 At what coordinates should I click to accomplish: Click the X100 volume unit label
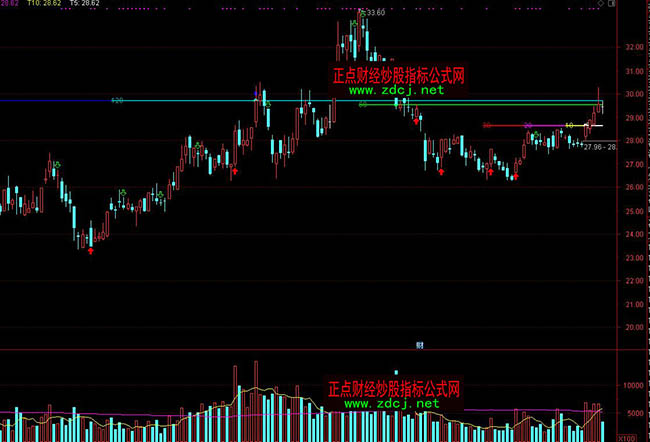(626, 437)
